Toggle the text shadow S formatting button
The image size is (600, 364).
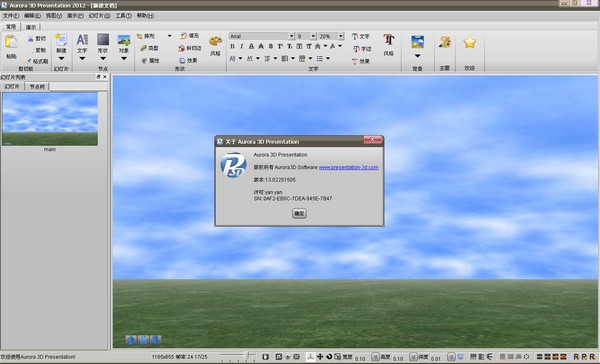[271, 46]
